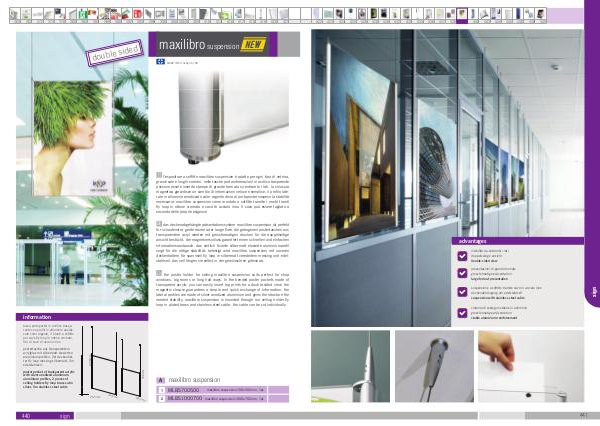Click row number 2 in product table
This screenshot has height=426, width=600.
tap(161, 398)
